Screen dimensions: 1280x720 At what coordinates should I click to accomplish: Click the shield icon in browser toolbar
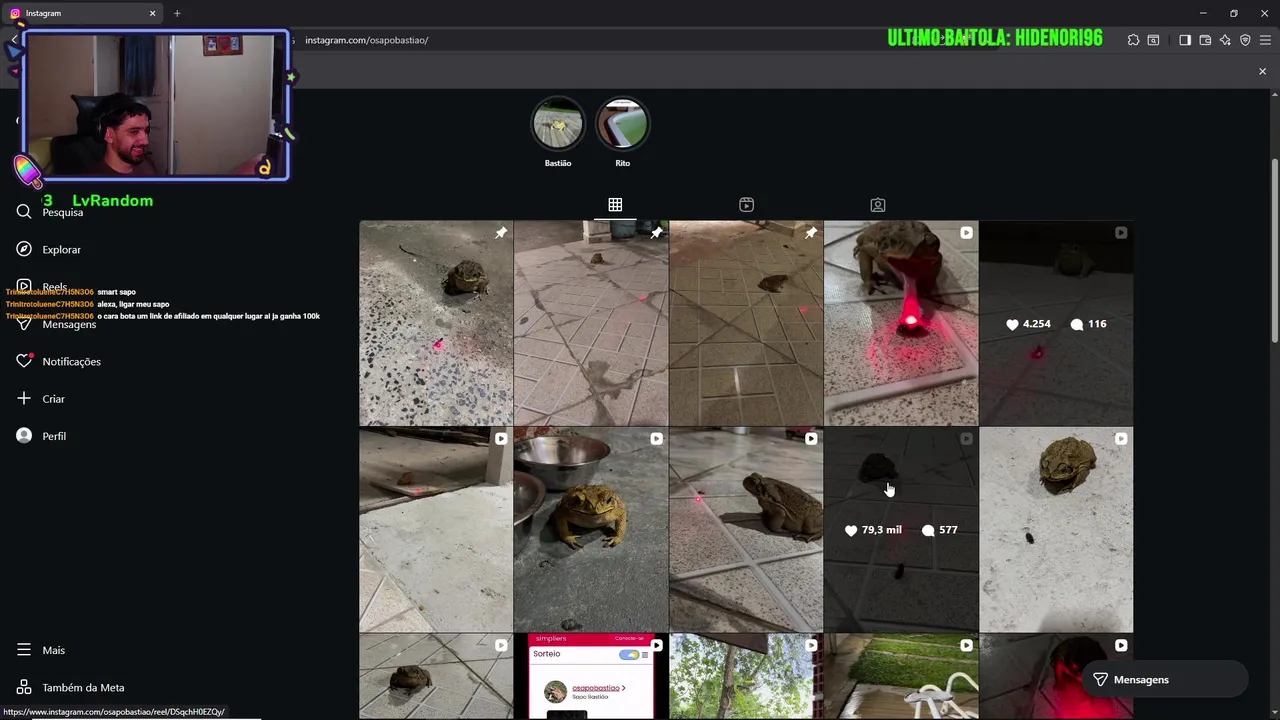point(1245,40)
